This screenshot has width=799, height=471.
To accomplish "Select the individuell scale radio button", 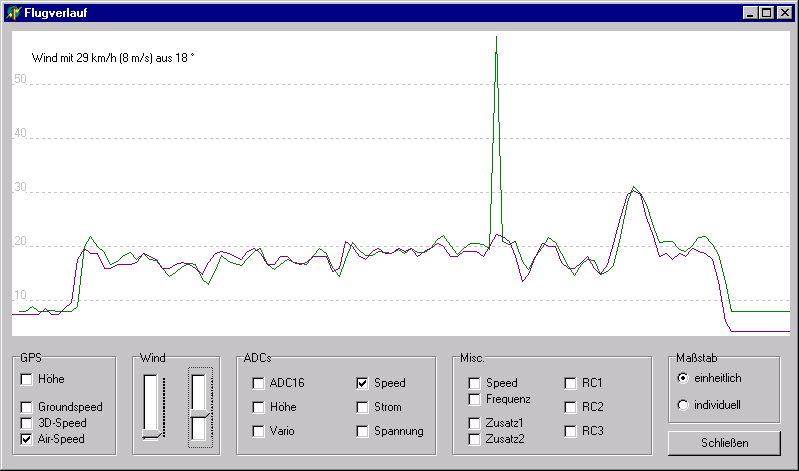I will click(x=683, y=406).
